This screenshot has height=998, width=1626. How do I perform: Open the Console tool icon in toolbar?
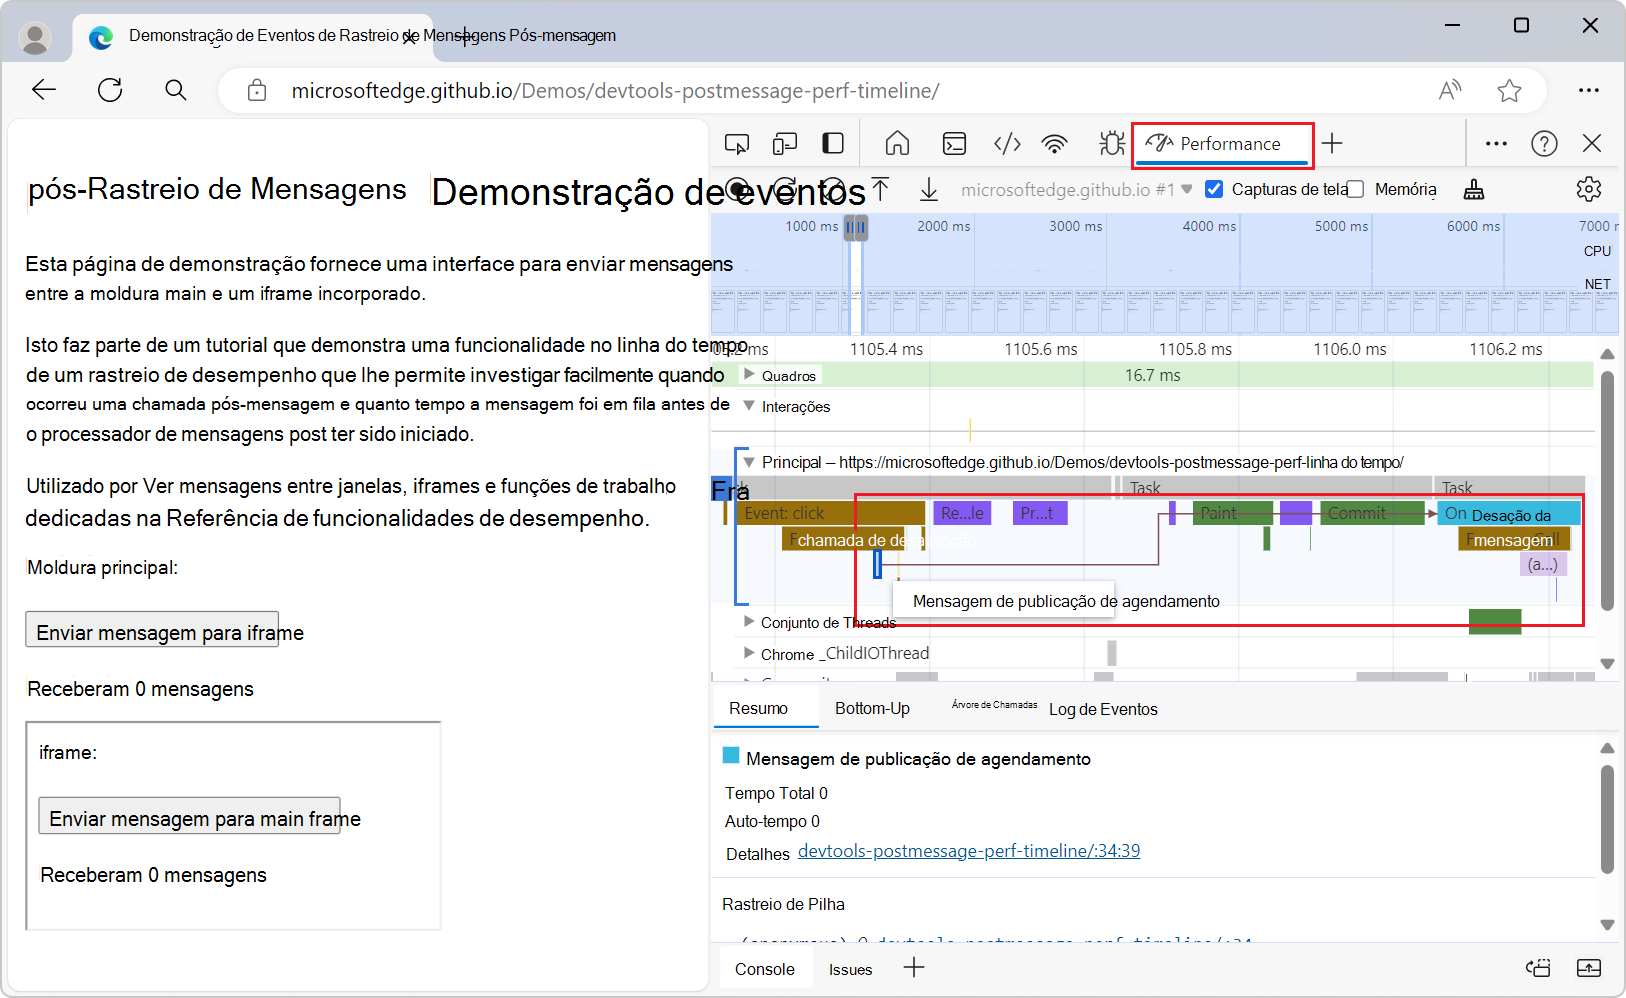pos(954,144)
